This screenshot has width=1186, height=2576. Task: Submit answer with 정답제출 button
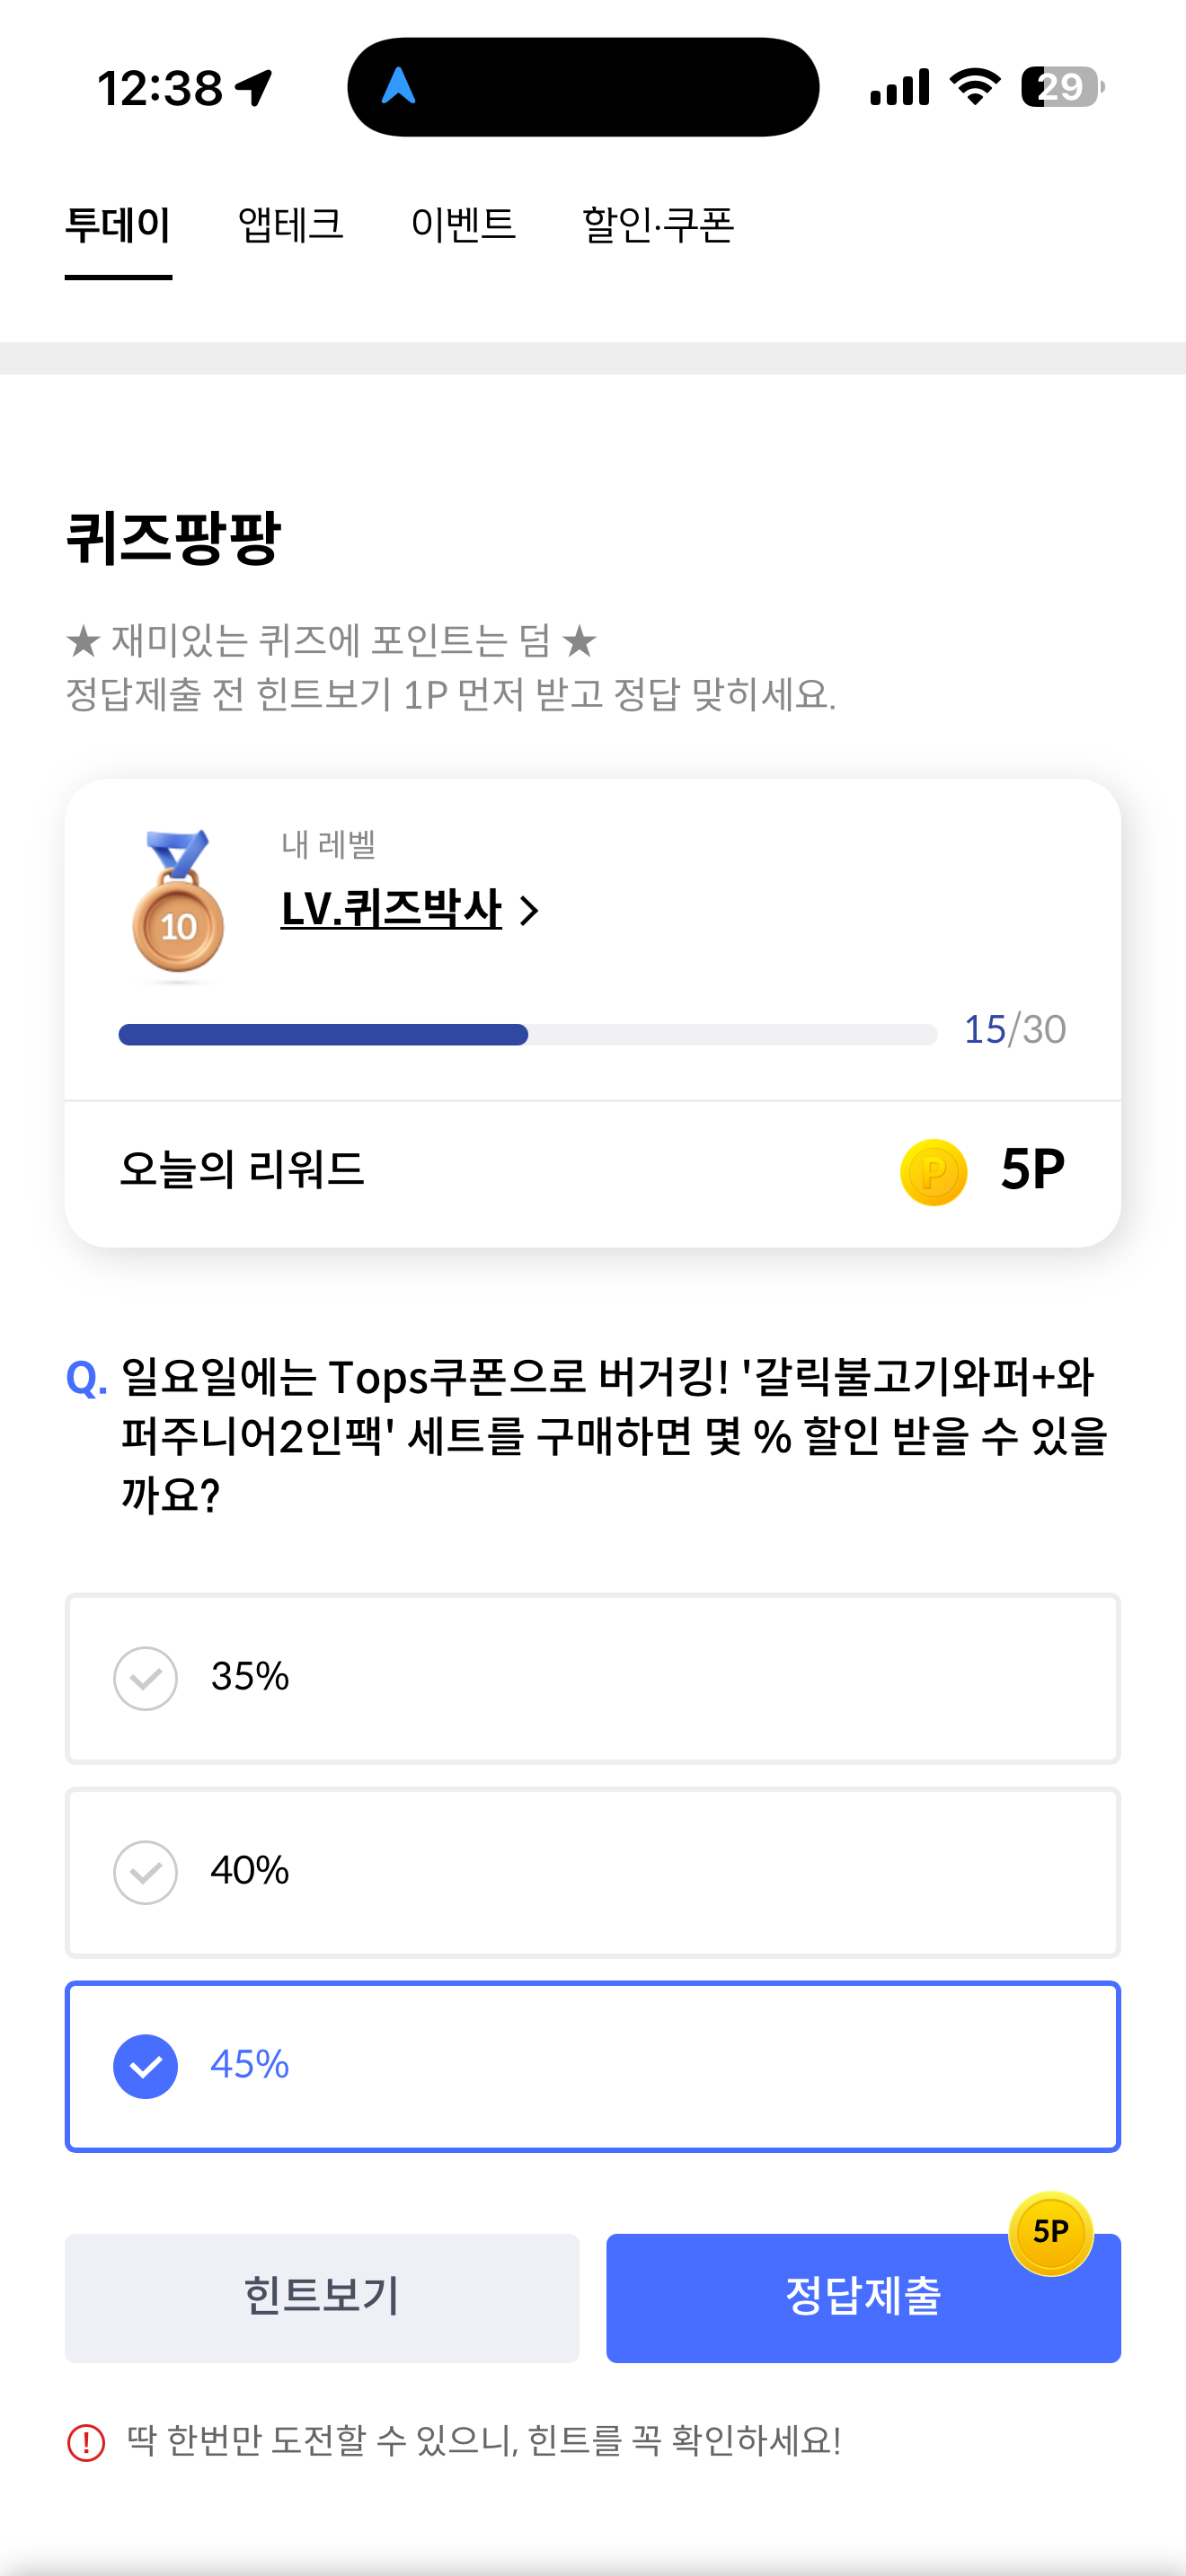pos(863,2298)
